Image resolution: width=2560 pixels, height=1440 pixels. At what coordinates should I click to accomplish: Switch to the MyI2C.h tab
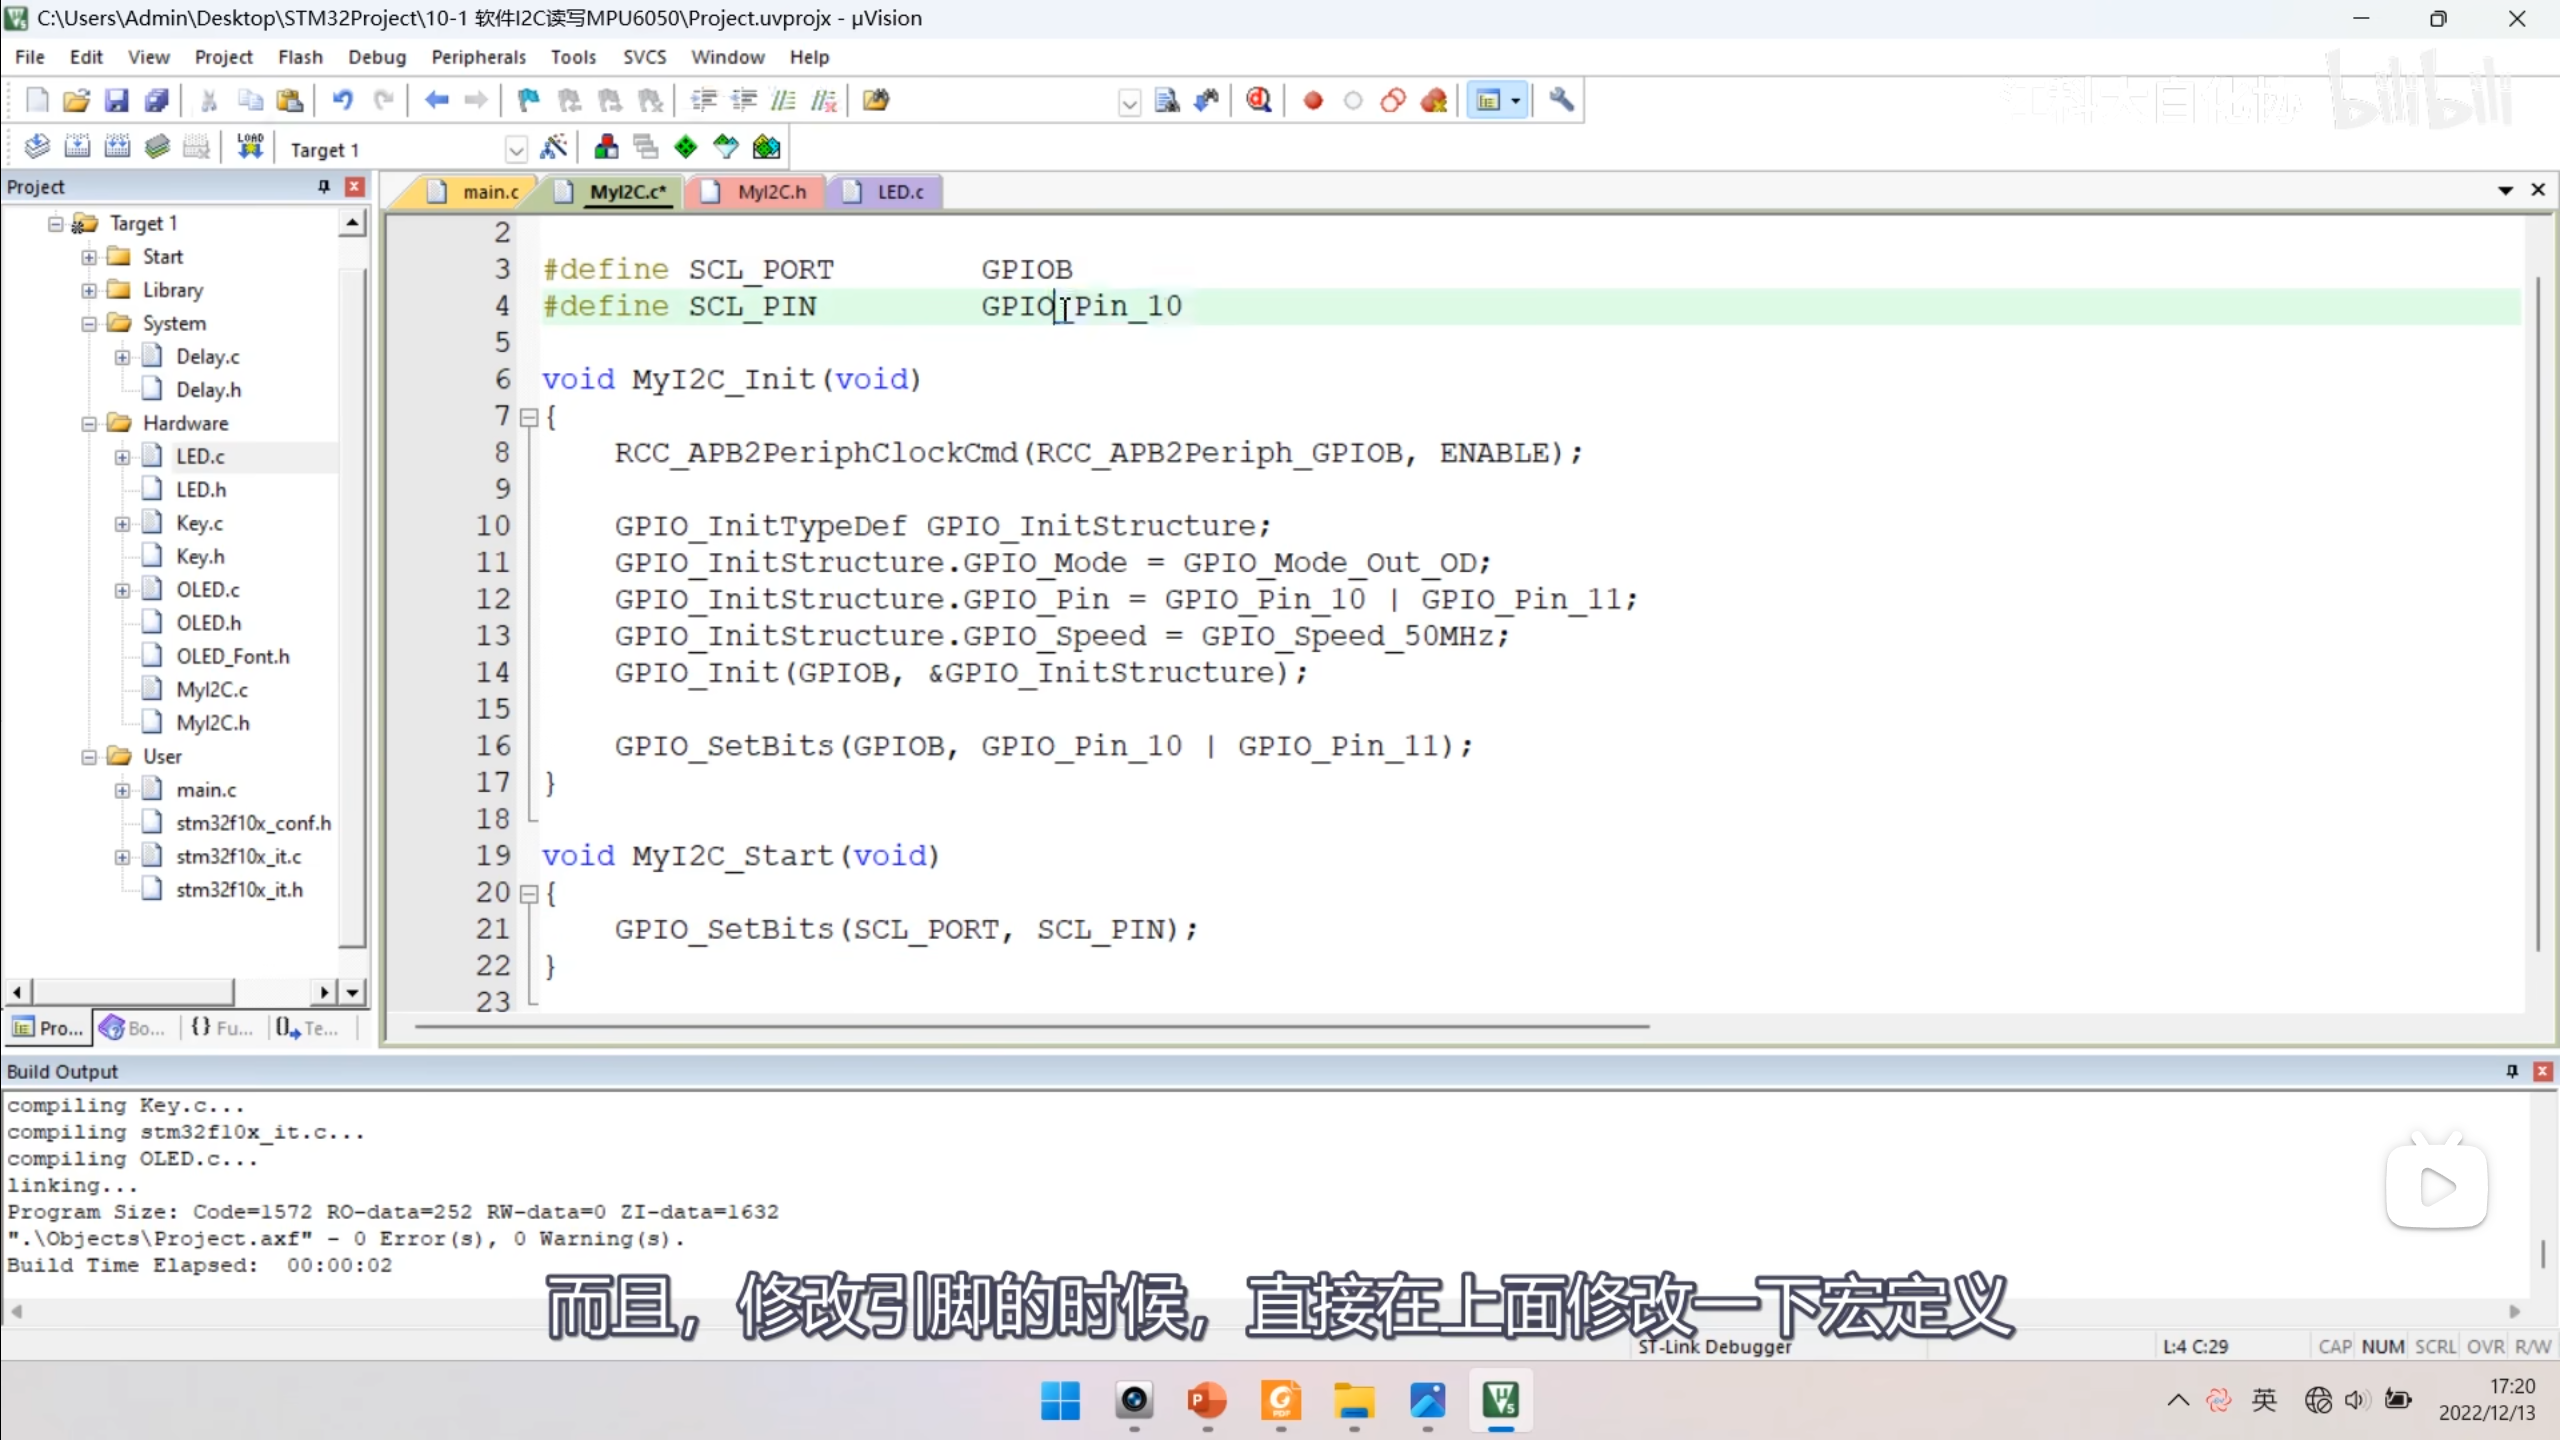770,192
